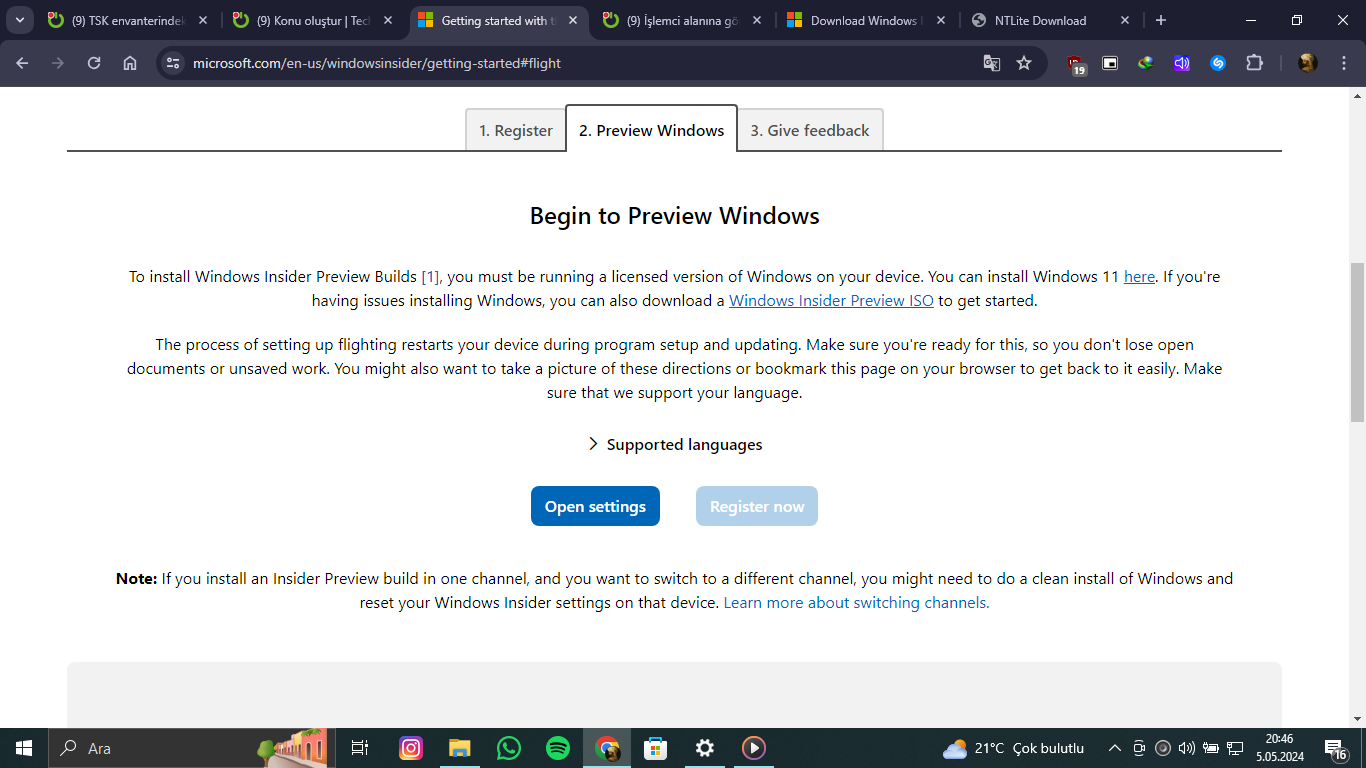Bookmark this page with the star icon
Viewport: 1366px width, 768px height.
[1024, 63]
